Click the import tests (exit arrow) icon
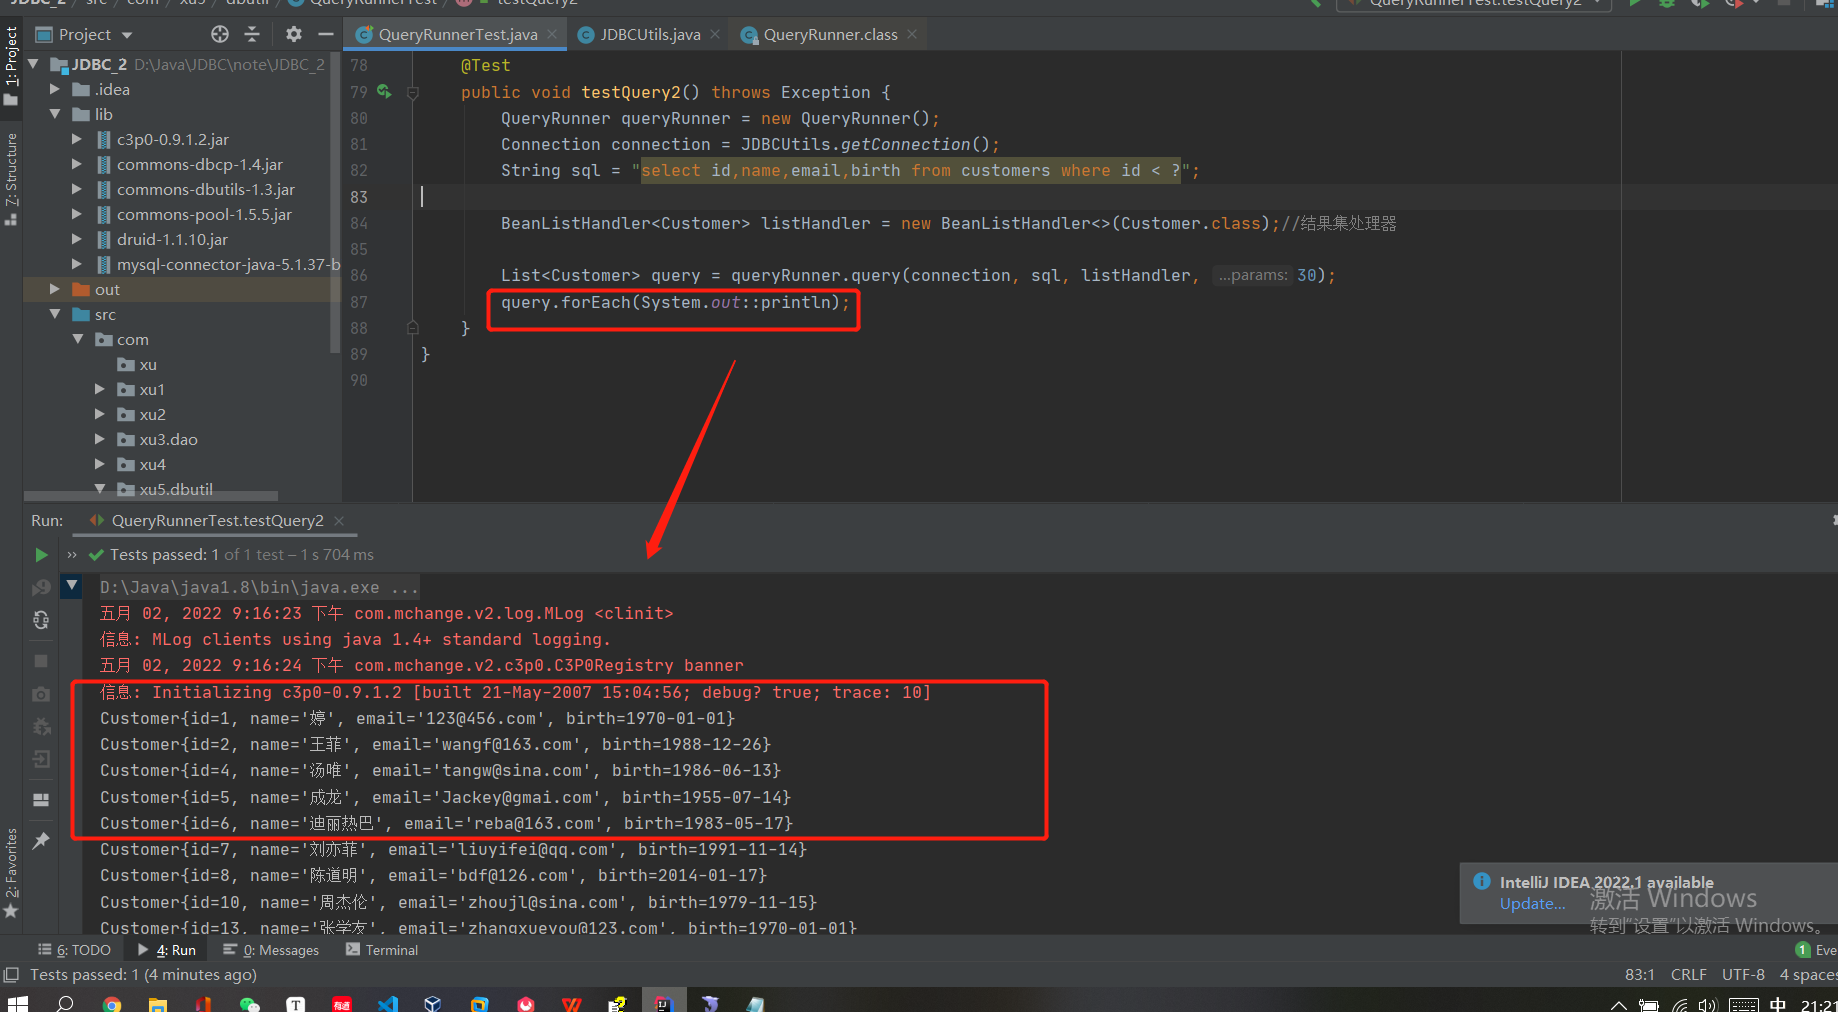The width and height of the screenshot is (1838, 1012). pos(41,760)
